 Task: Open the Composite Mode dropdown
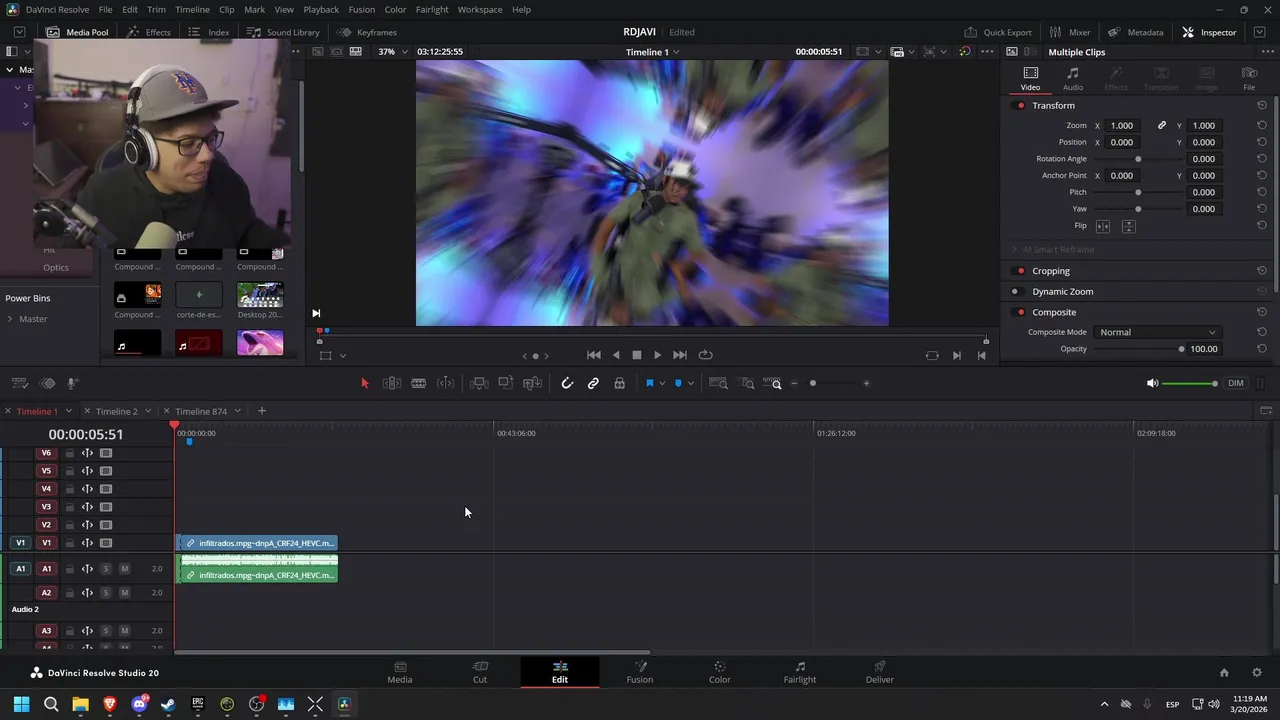coord(1157,332)
